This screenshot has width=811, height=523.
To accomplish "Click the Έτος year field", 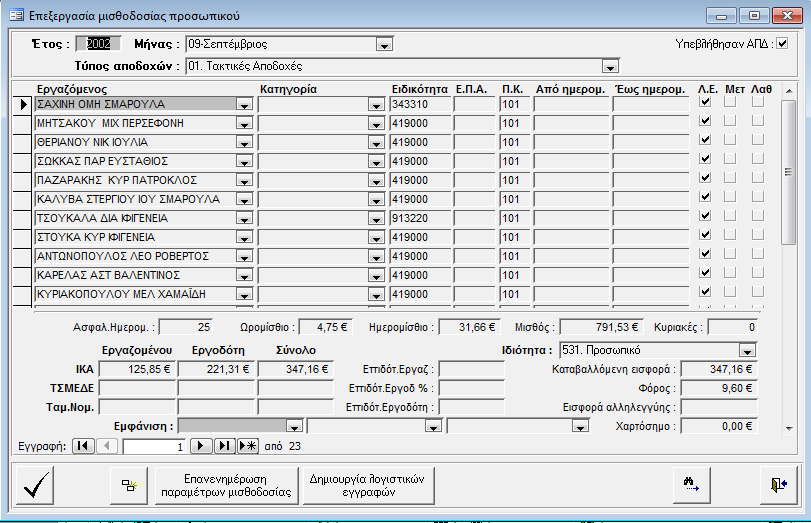I will [x=98, y=43].
